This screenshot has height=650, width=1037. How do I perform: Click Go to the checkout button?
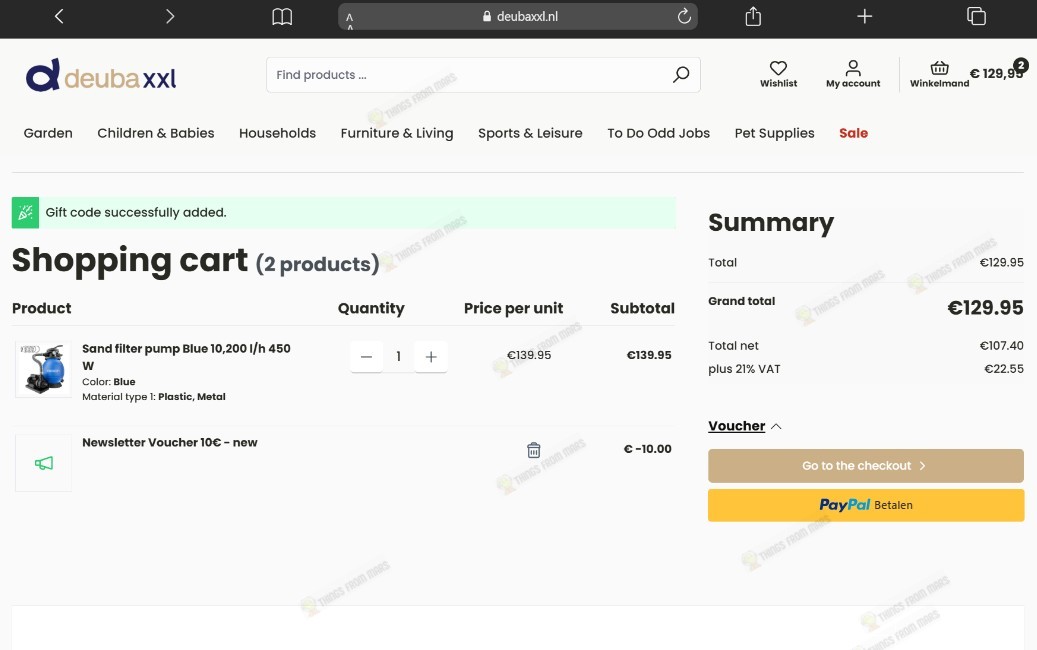(866, 466)
